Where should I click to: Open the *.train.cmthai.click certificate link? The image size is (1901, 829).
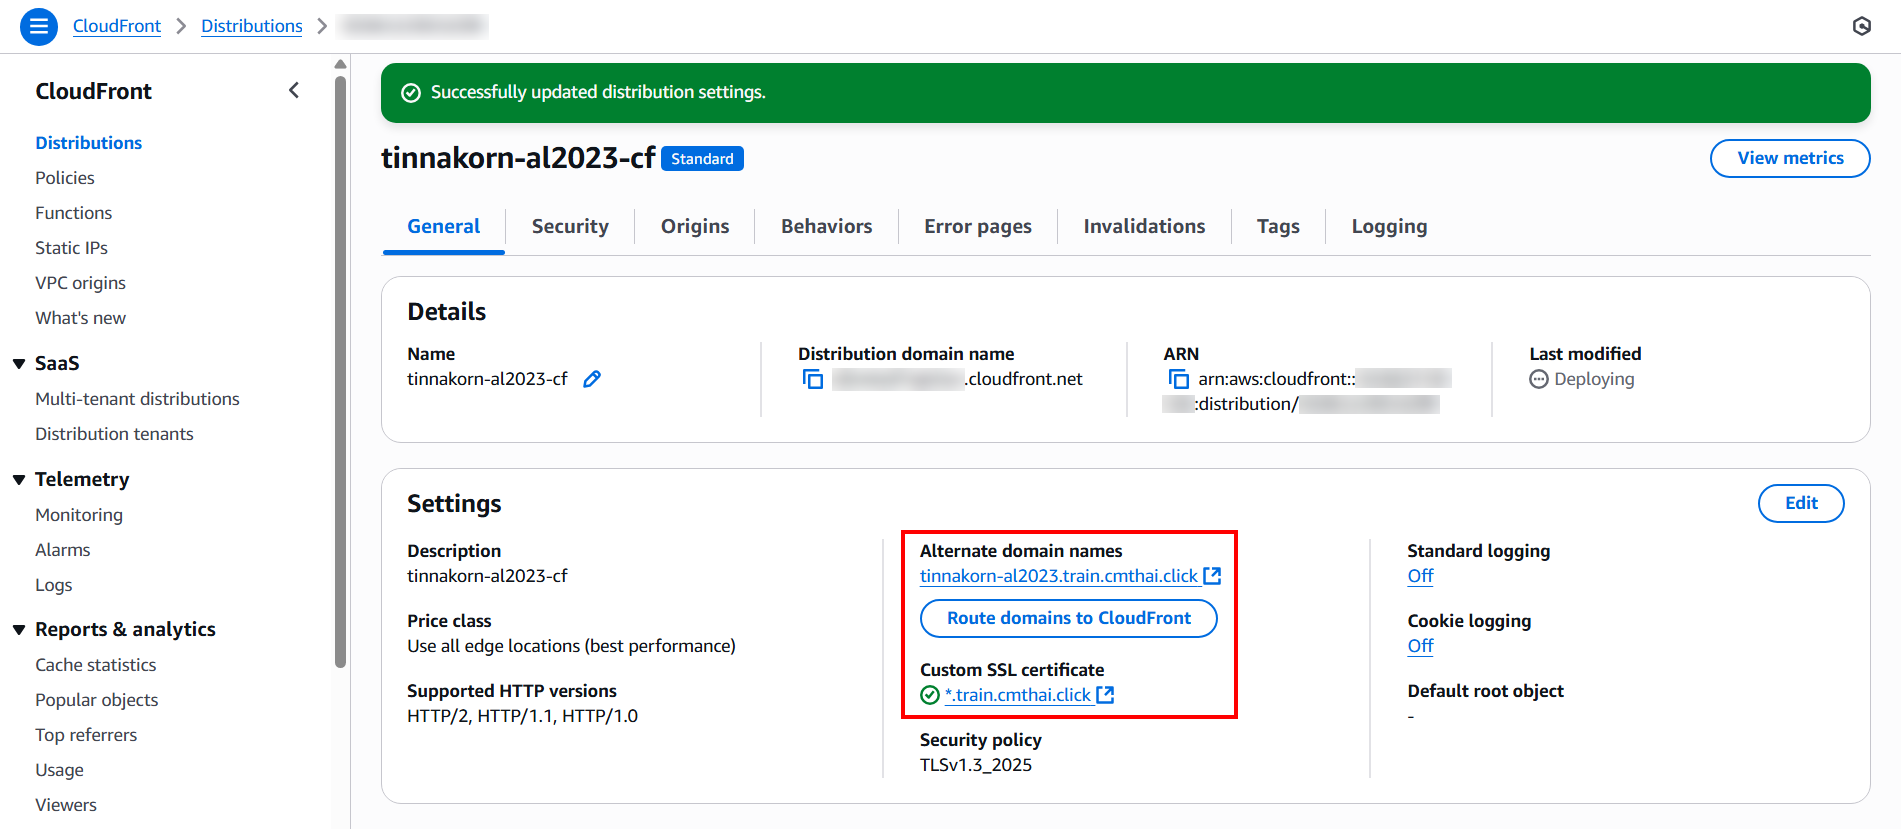coord(1018,695)
